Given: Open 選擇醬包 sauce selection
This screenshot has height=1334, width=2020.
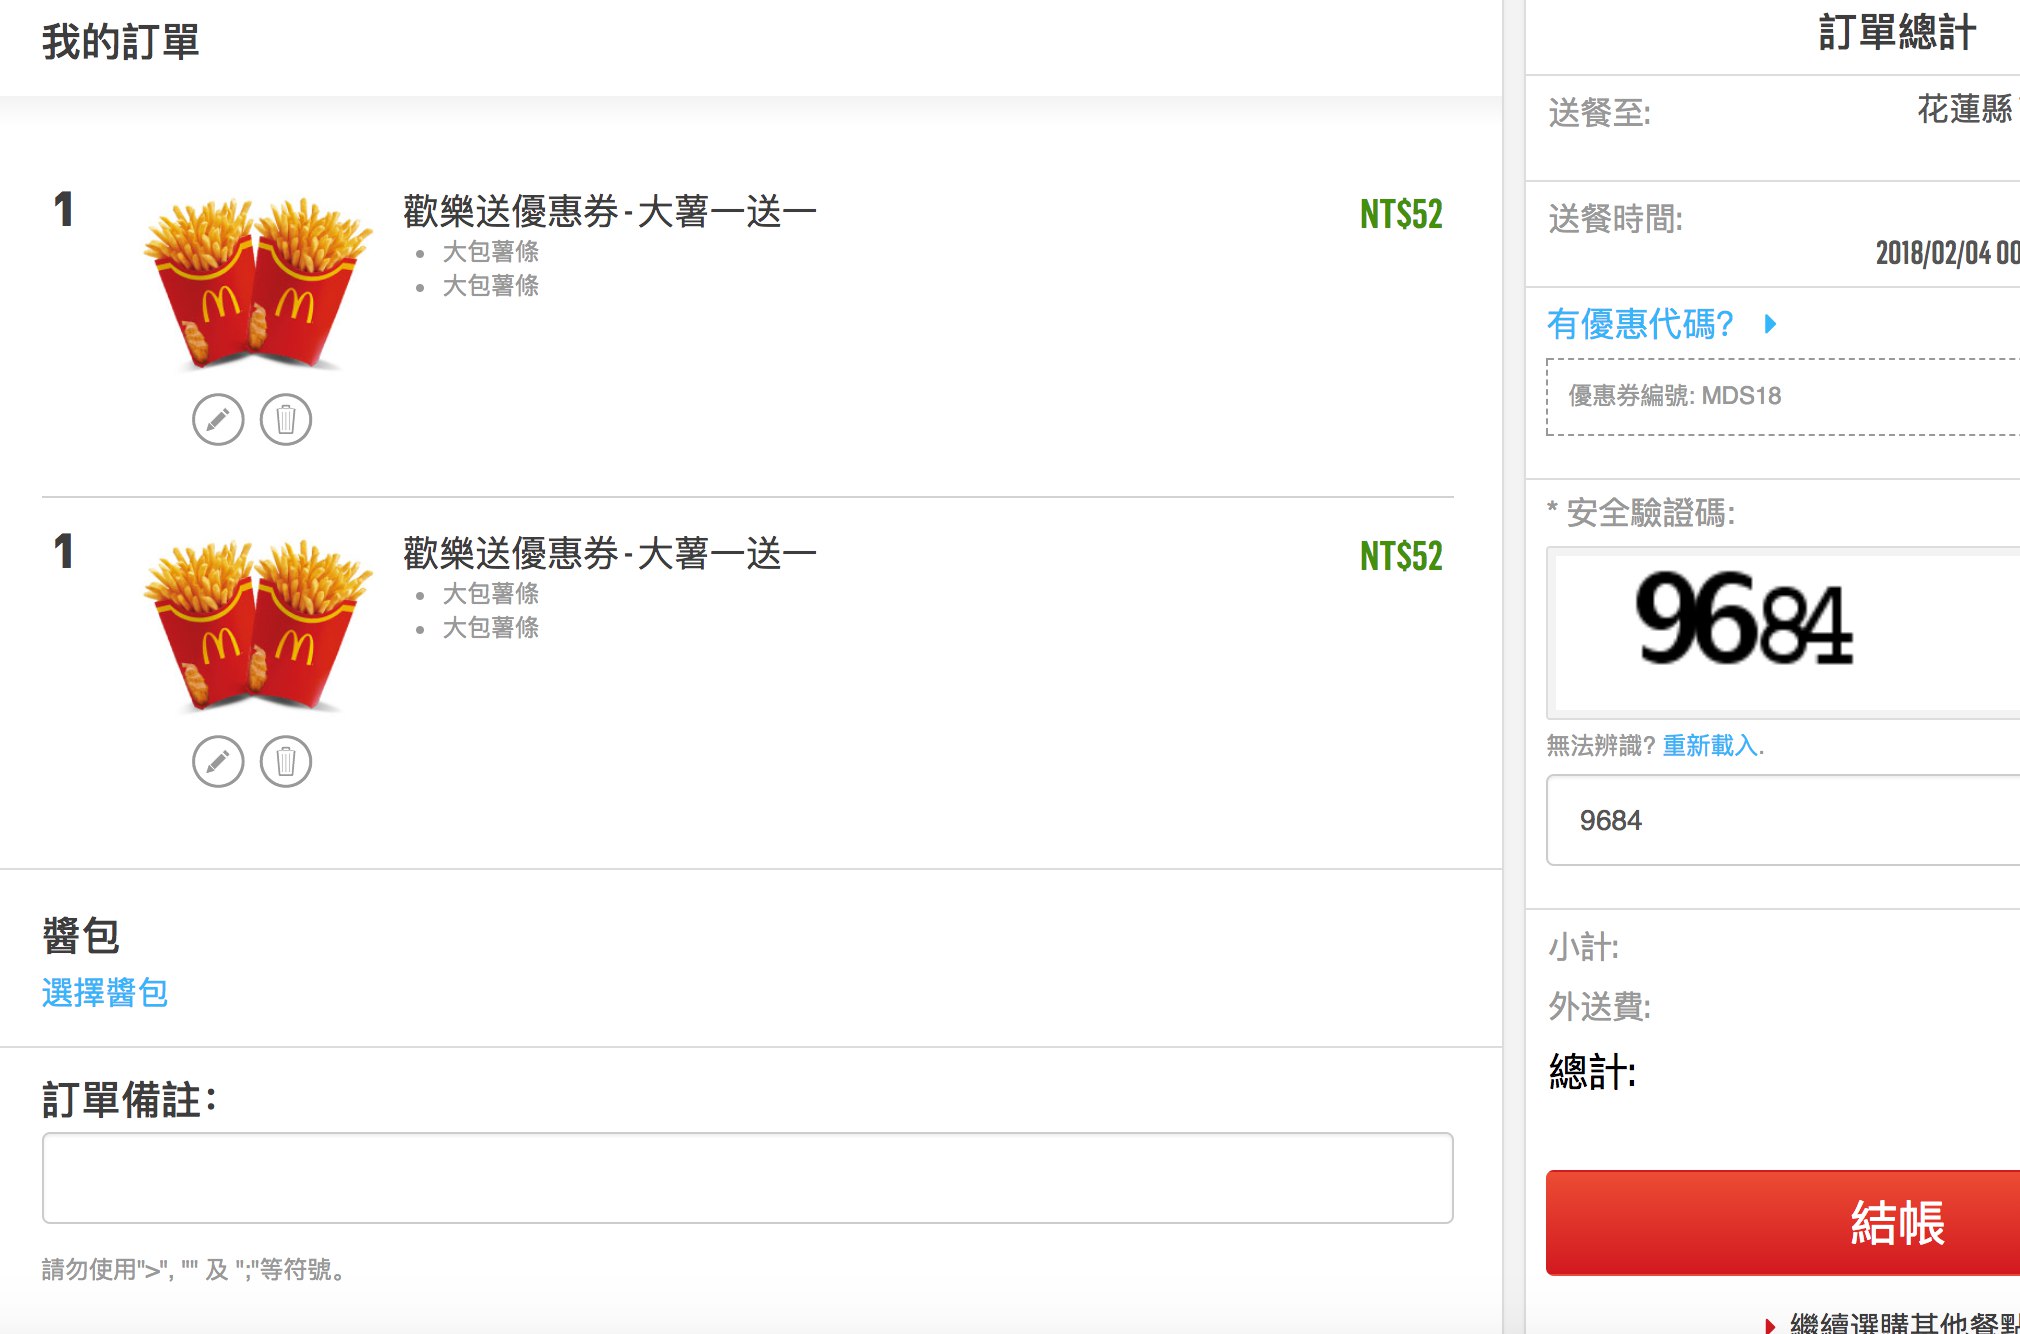Looking at the screenshot, I should pos(105,992).
